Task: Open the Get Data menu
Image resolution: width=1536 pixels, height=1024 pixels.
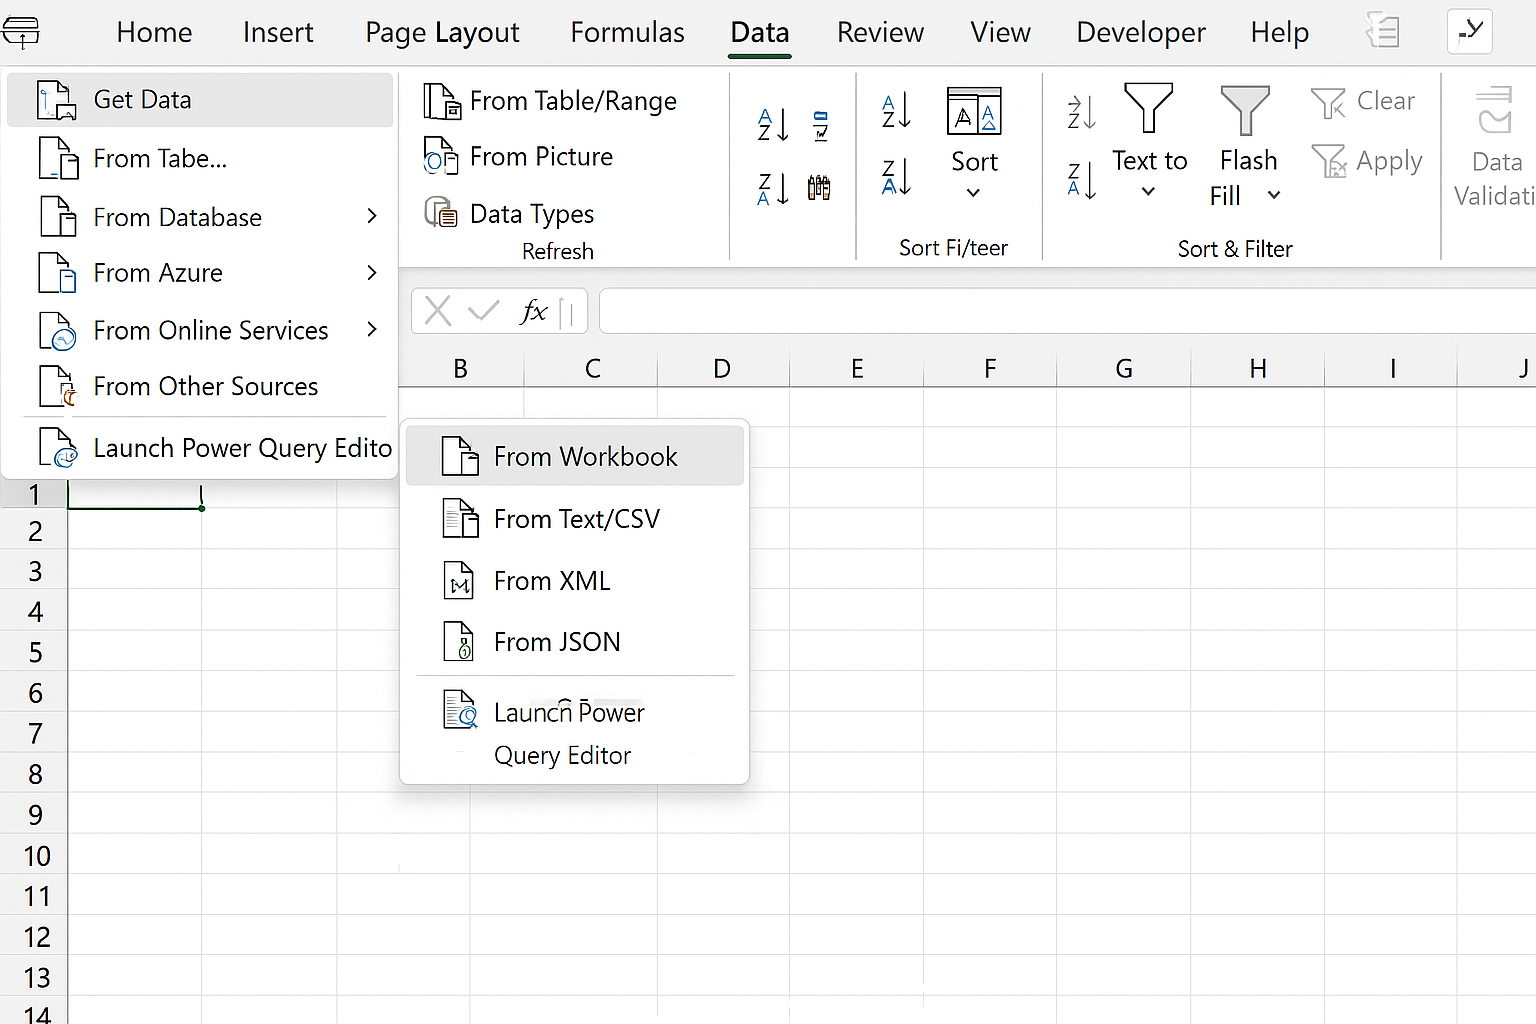Action: (199, 100)
